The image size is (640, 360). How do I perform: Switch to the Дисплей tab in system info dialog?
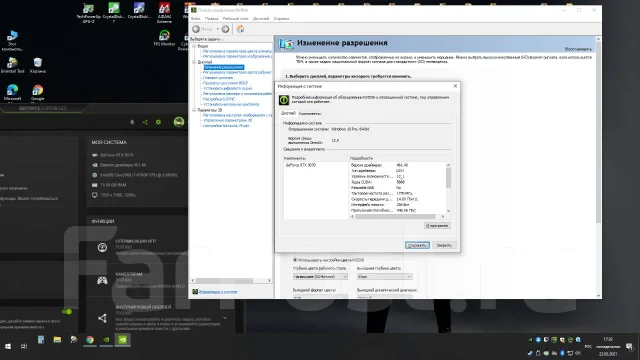tap(288, 113)
